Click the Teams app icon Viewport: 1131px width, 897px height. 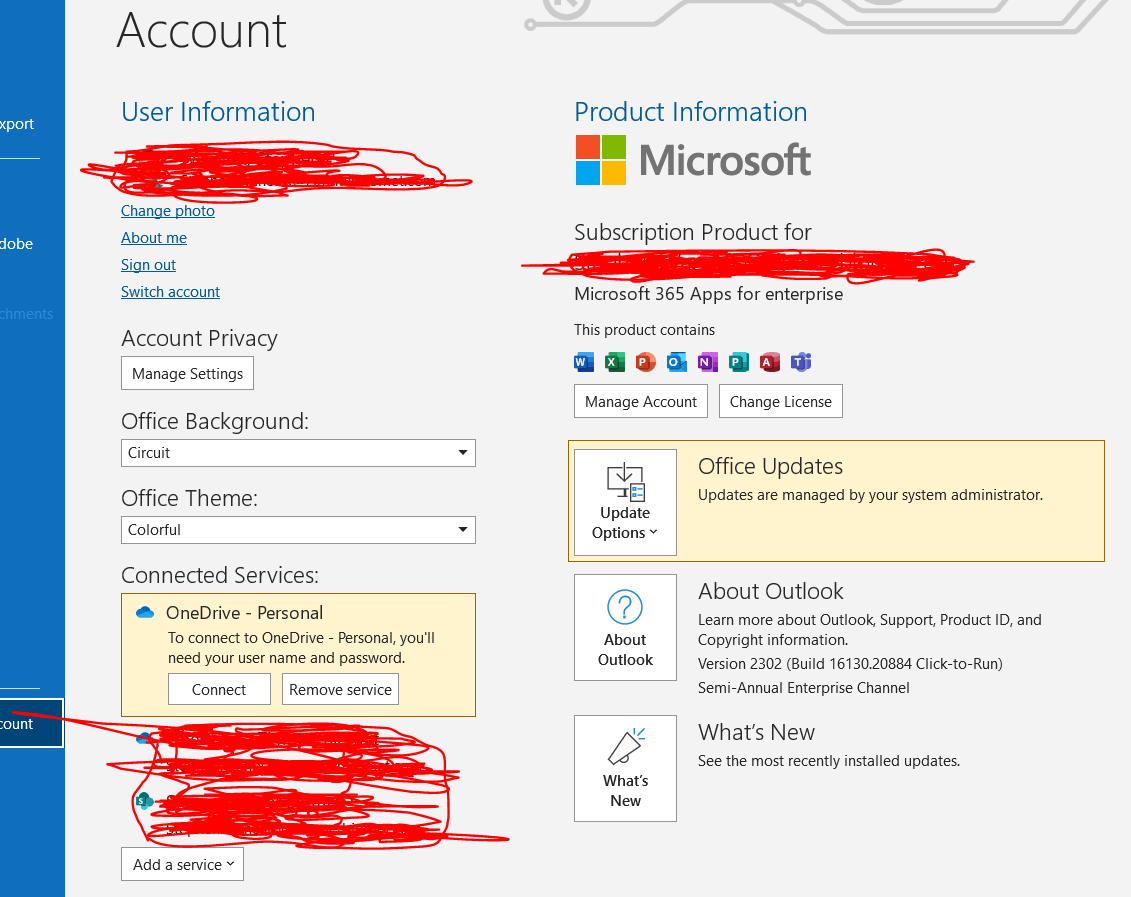point(801,362)
